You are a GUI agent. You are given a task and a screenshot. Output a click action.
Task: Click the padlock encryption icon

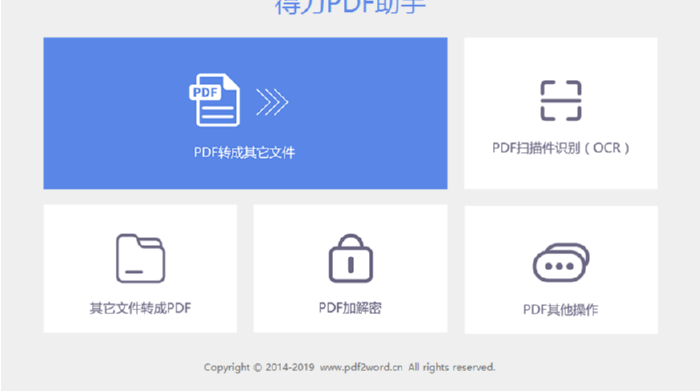click(x=351, y=258)
